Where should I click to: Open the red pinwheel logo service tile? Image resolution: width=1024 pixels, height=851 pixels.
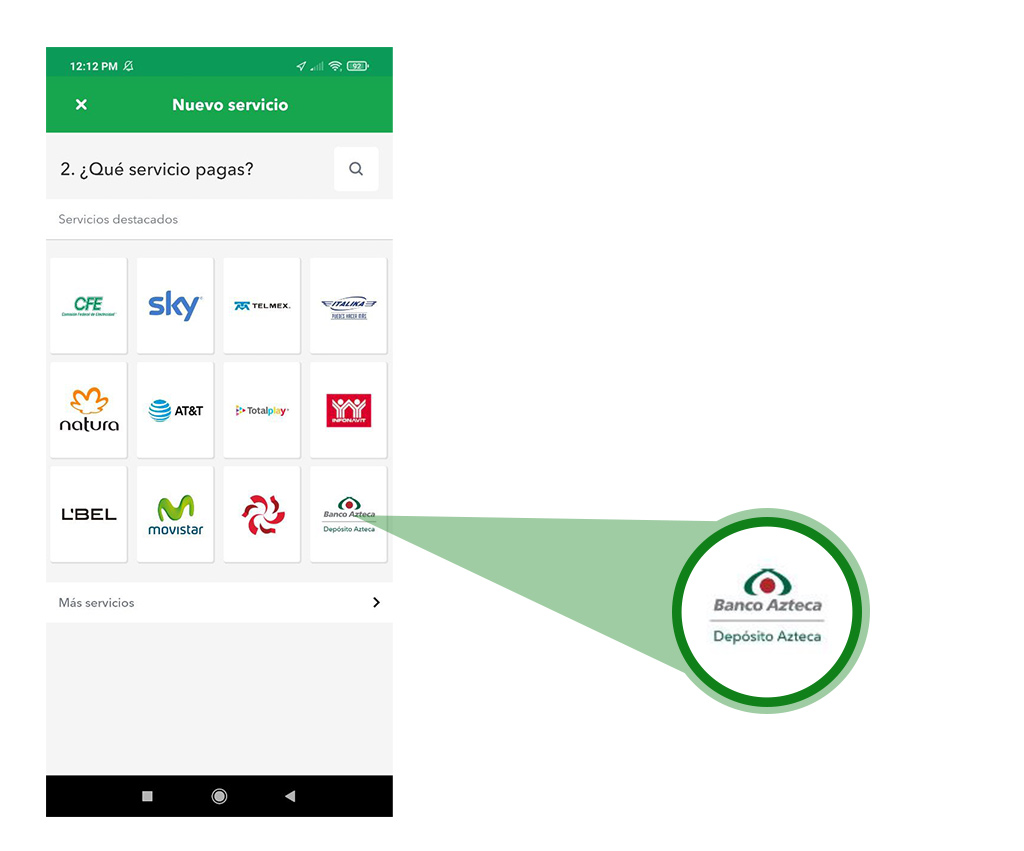coord(262,514)
